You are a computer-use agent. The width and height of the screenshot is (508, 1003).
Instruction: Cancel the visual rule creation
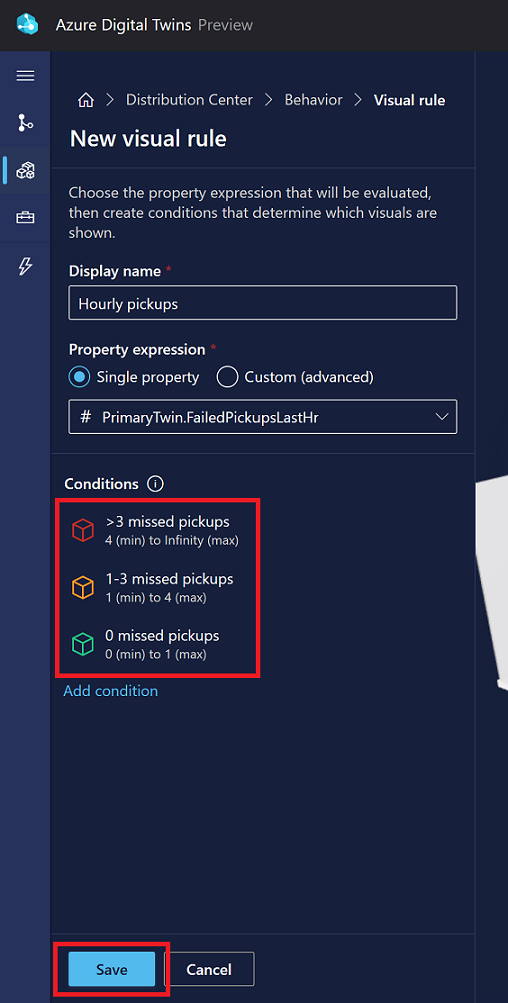209,969
